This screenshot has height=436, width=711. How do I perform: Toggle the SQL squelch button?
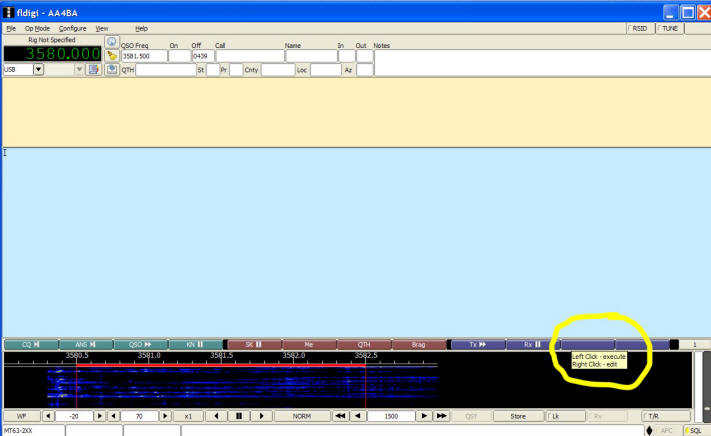coord(695,430)
